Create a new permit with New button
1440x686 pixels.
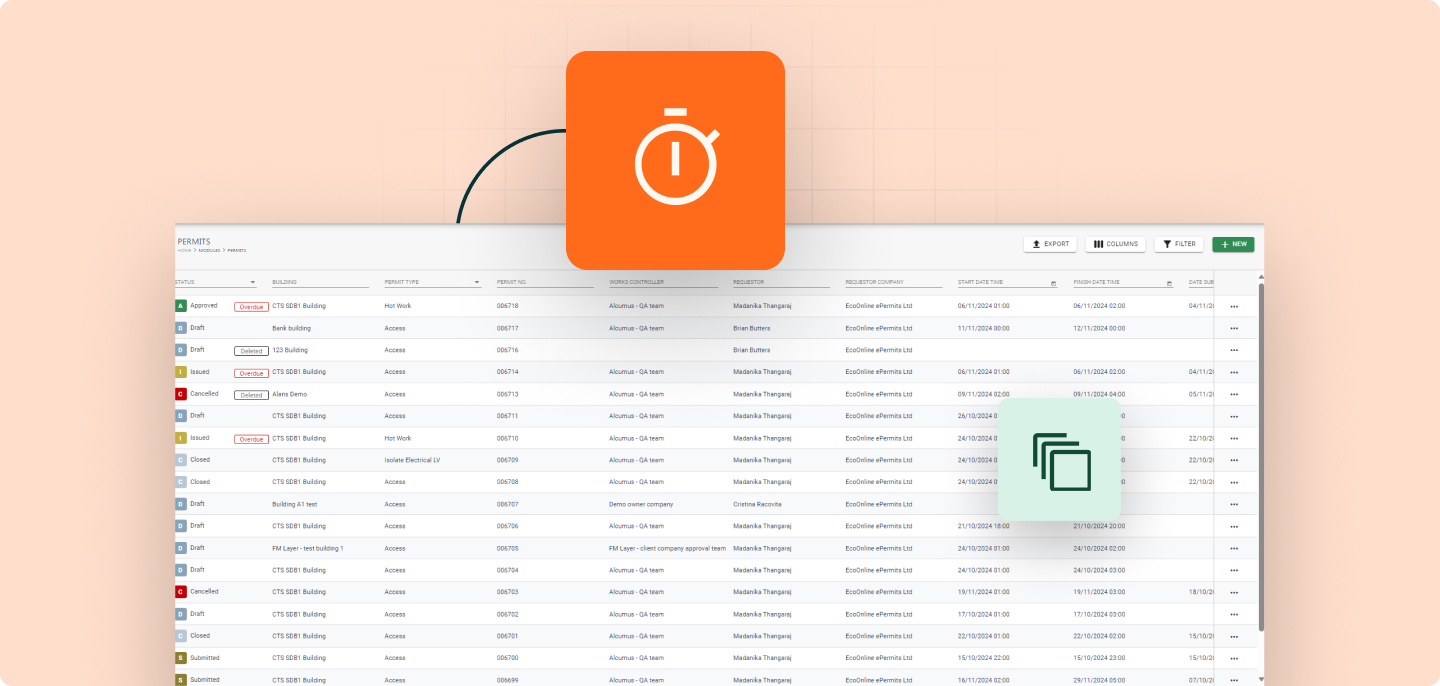[1233, 244]
